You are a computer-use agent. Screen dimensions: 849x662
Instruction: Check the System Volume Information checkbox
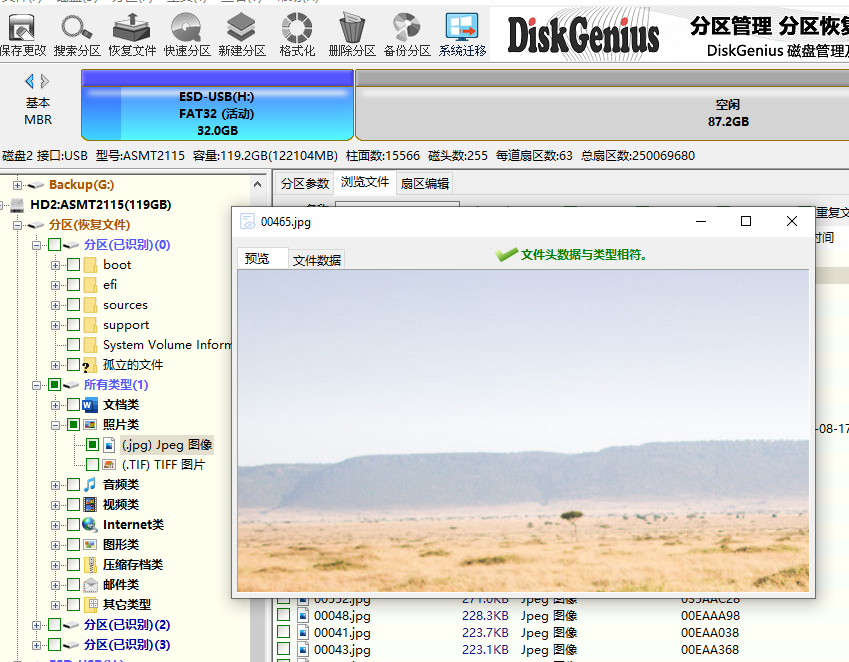point(74,345)
